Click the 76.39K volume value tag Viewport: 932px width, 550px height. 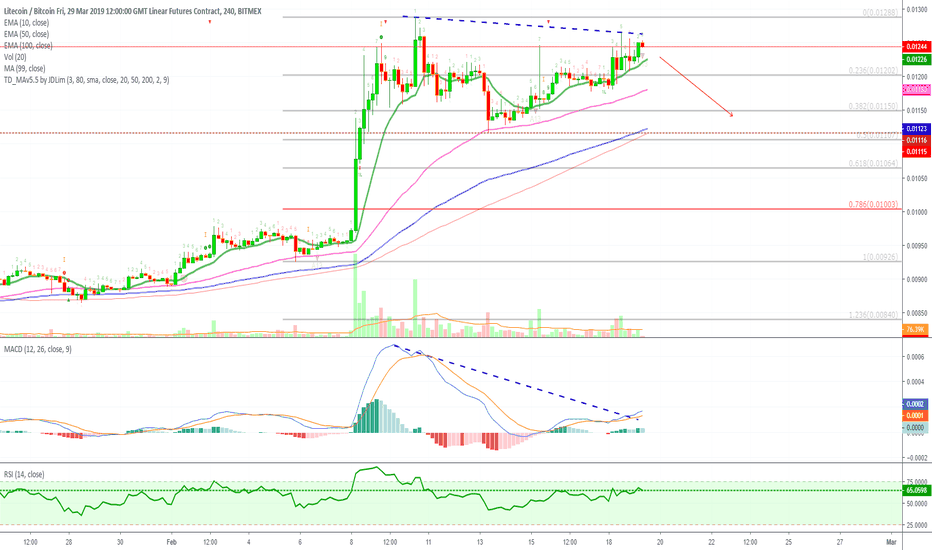(x=916, y=329)
